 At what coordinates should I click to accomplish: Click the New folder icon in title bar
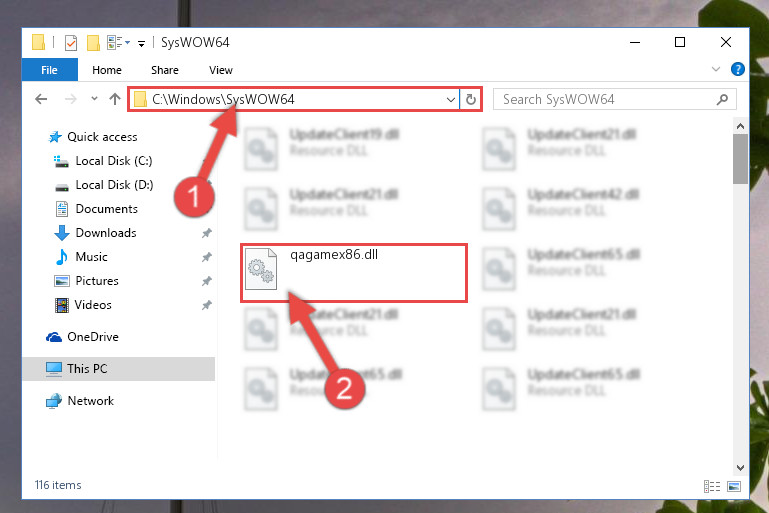pos(93,43)
